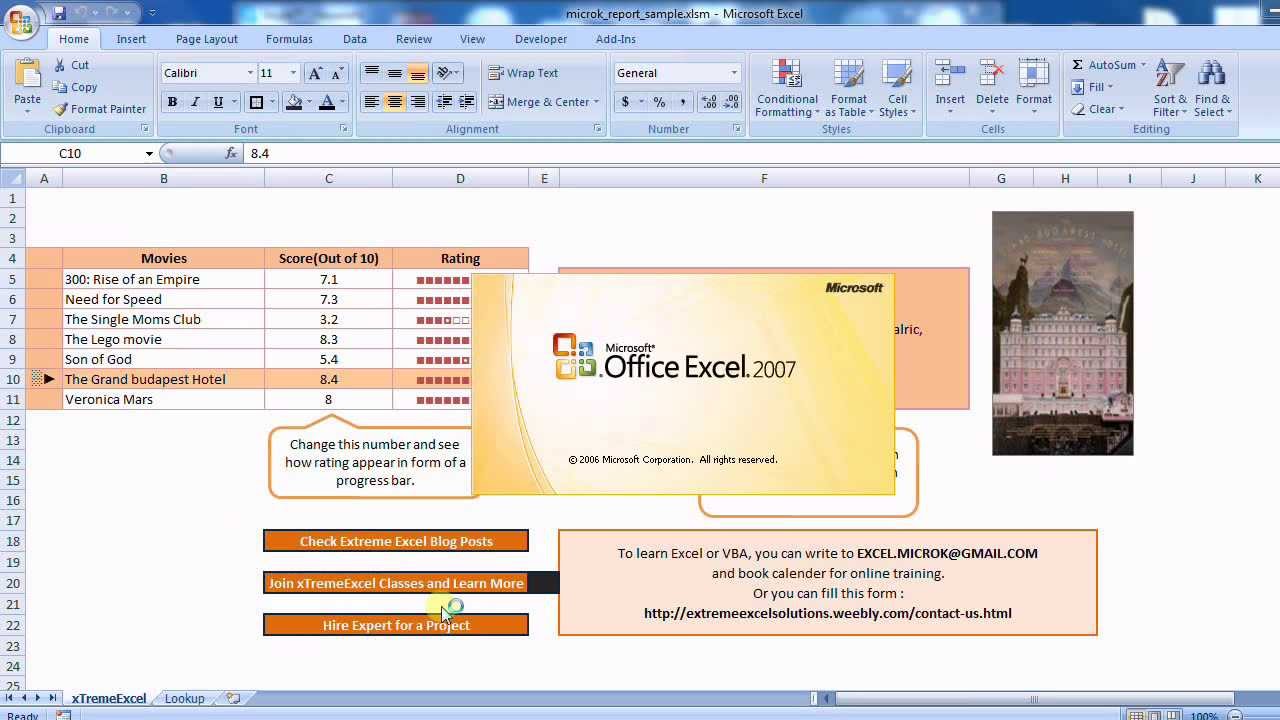Viewport: 1280px width, 720px height.
Task: Save using Quick Access floppy icon
Action: tap(59, 13)
